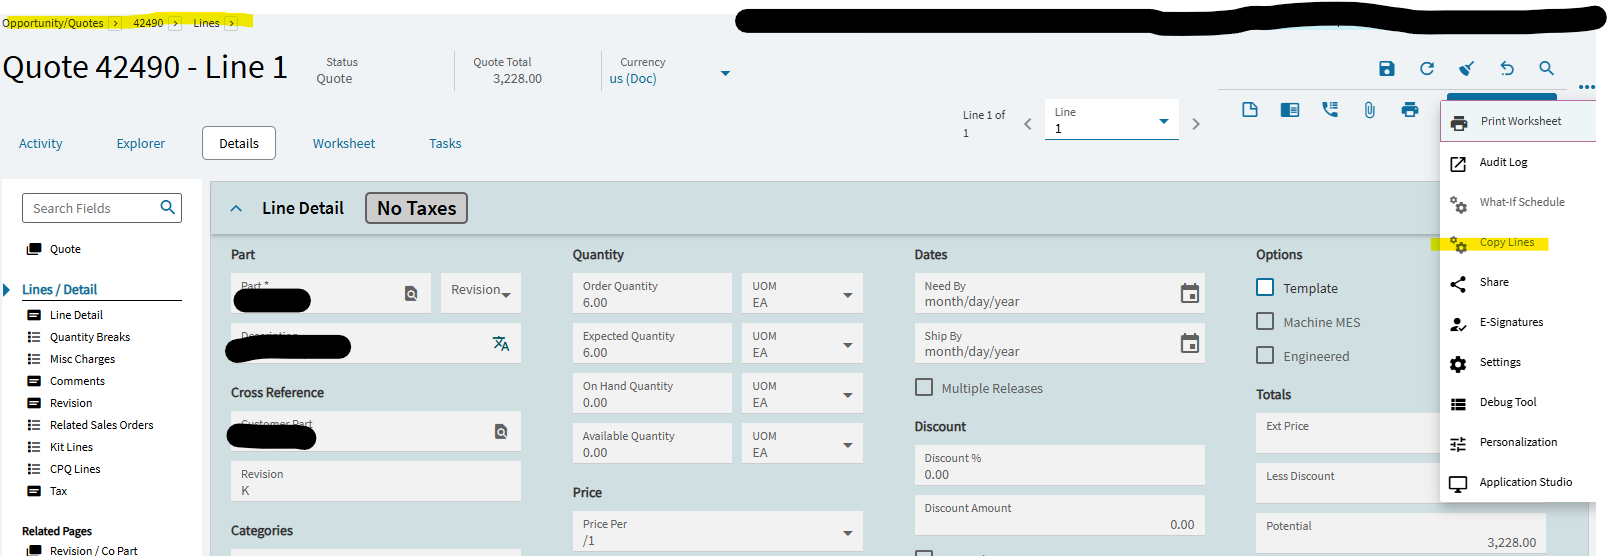This screenshot has width=1607, height=556.
Task: Open the Ship By calendar picker
Action: tap(1190, 343)
